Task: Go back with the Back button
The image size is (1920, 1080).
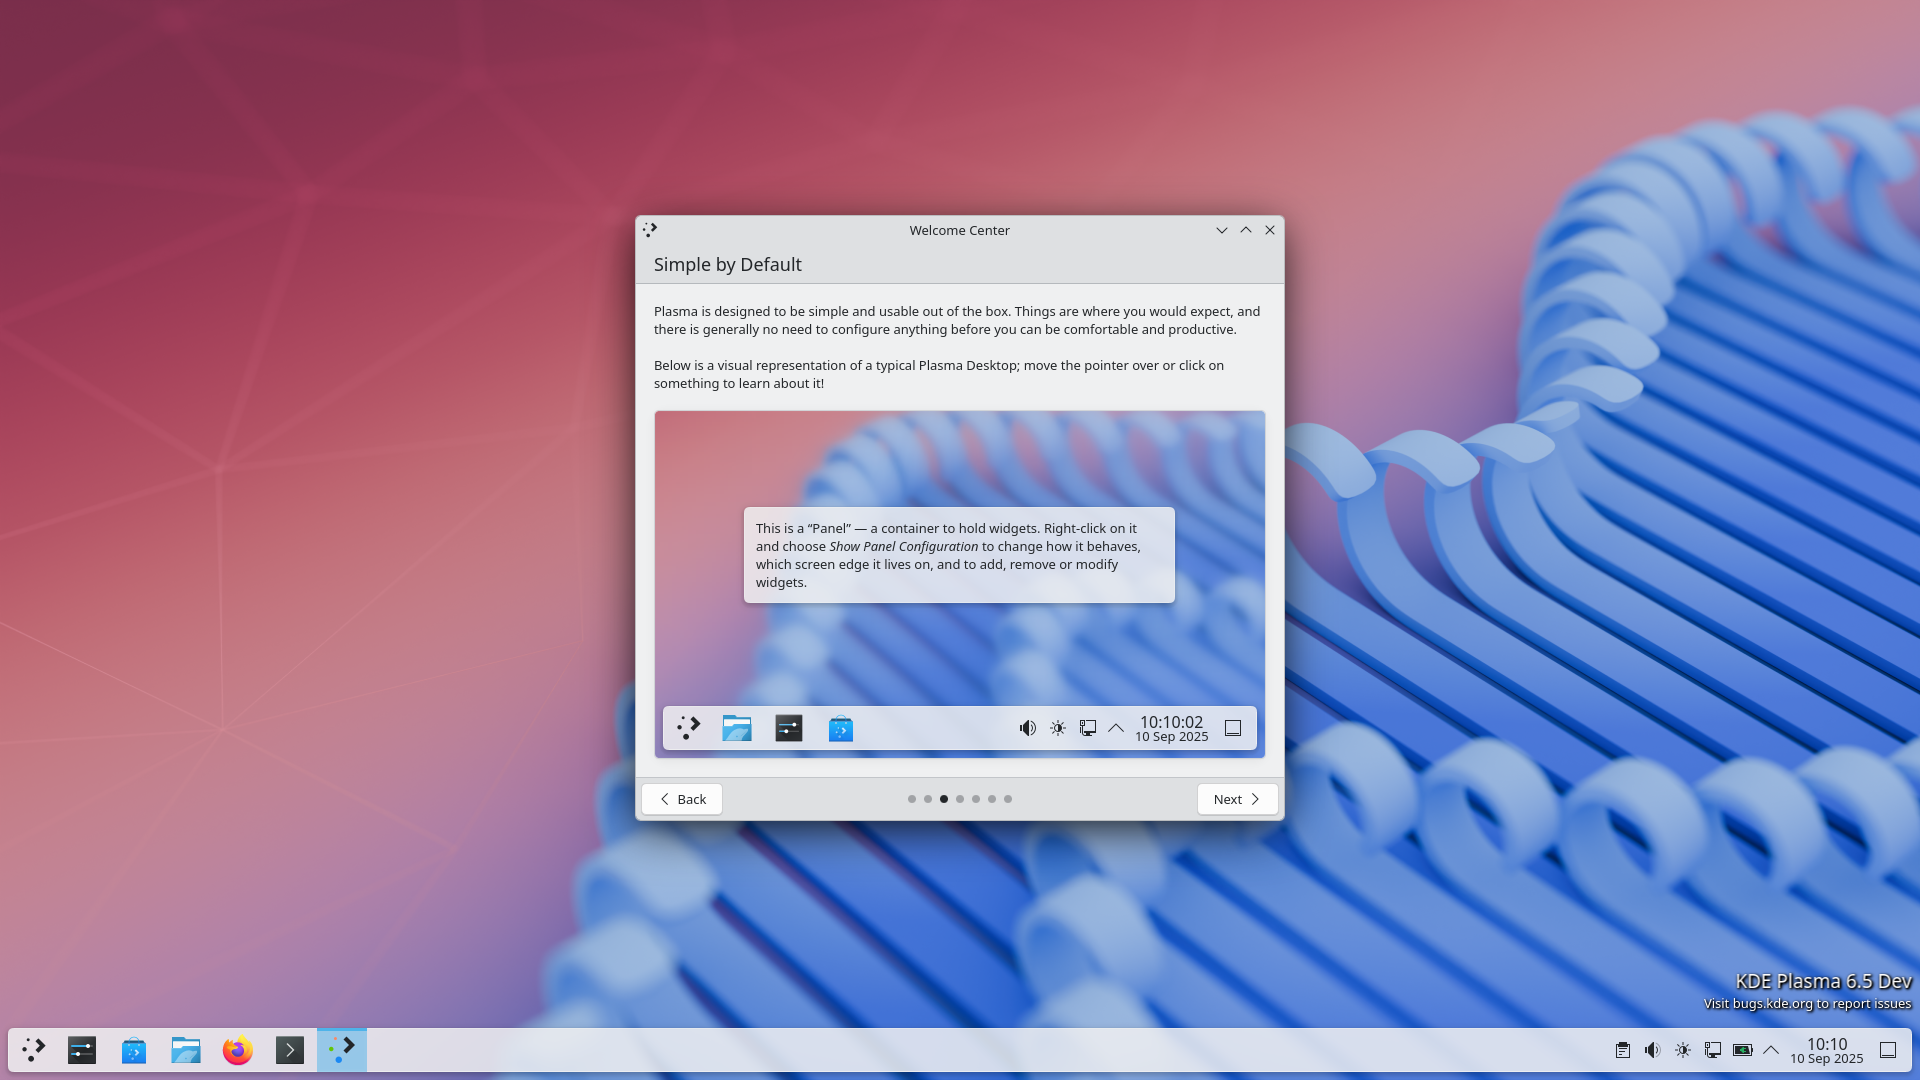Action: [682, 799]
